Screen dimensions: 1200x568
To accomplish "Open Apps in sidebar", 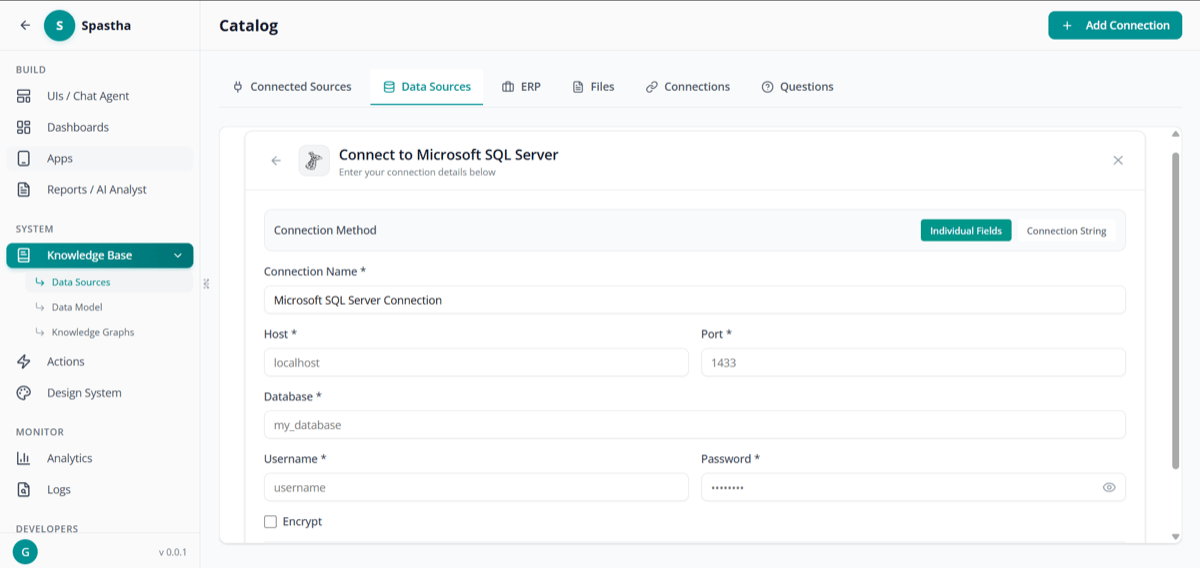I will point(100,158).
